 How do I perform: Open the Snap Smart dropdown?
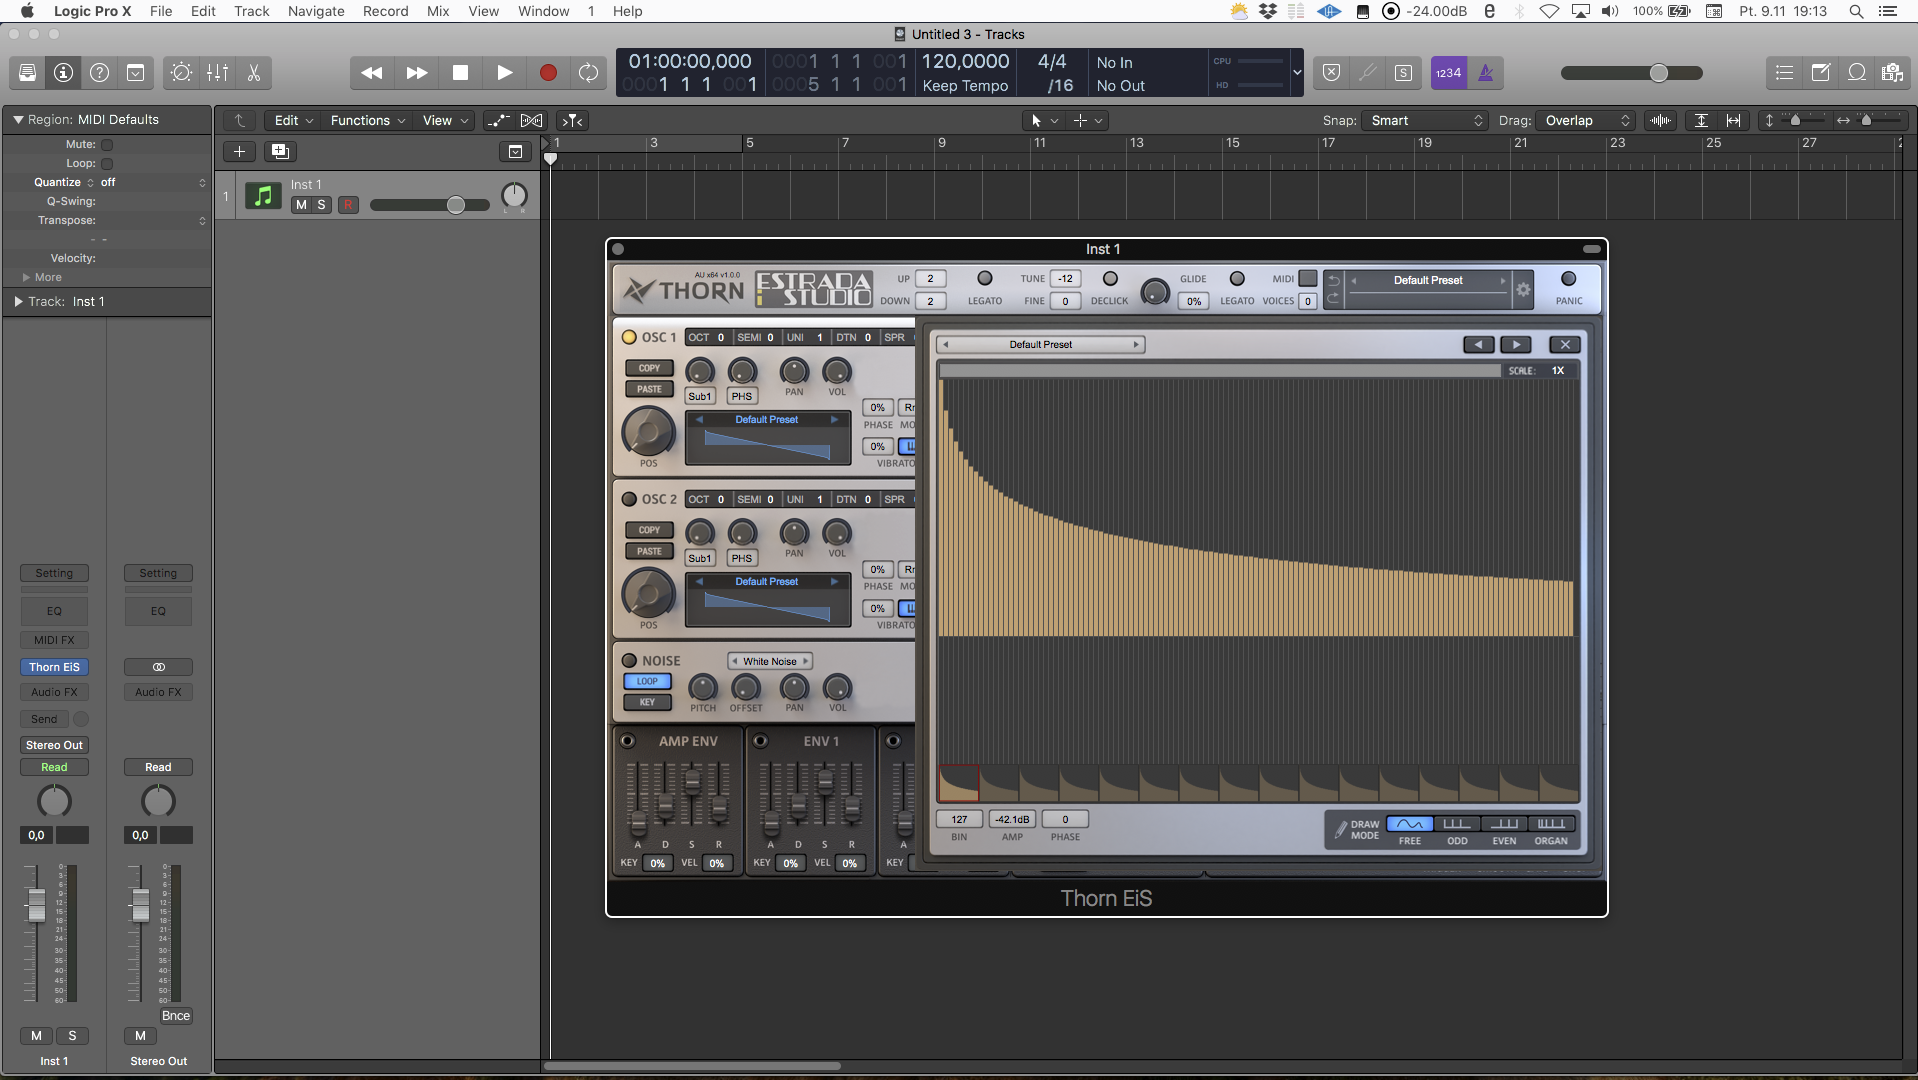pos(1426,121)
